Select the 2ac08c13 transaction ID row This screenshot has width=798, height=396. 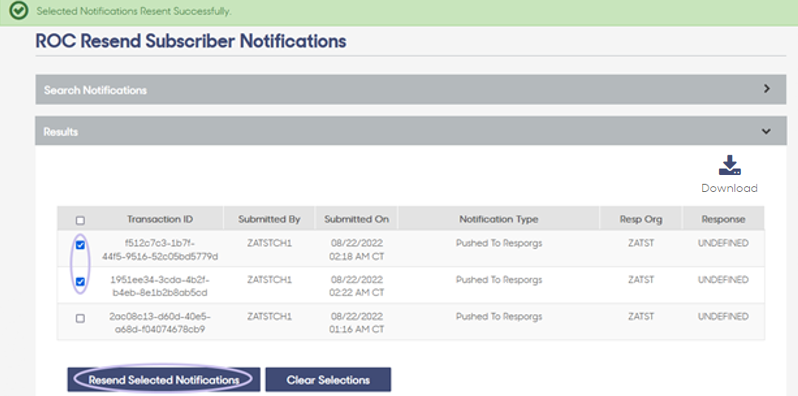point(411,322)
